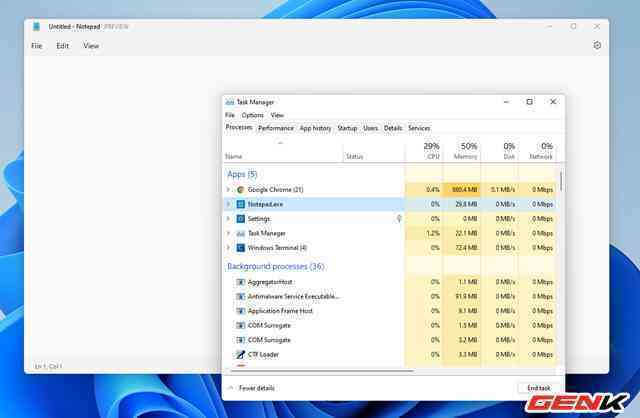640x418 pixels.
Task: Click the Notepad.exe process icon
Action: point(241,204)
